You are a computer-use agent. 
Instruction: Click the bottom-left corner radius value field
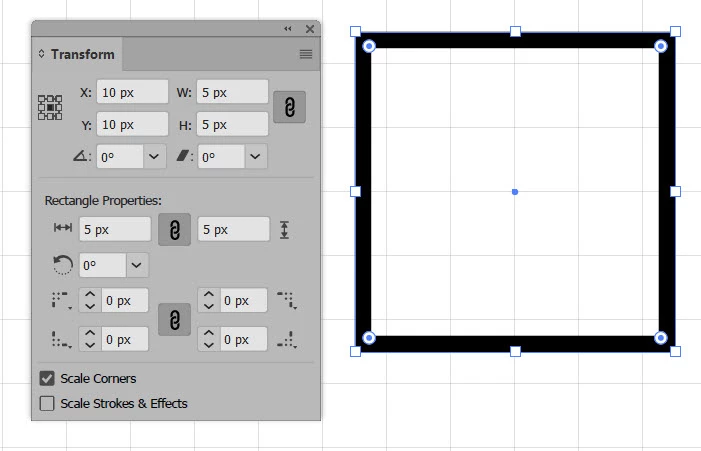pyautogui.click(x=125, y=339)
